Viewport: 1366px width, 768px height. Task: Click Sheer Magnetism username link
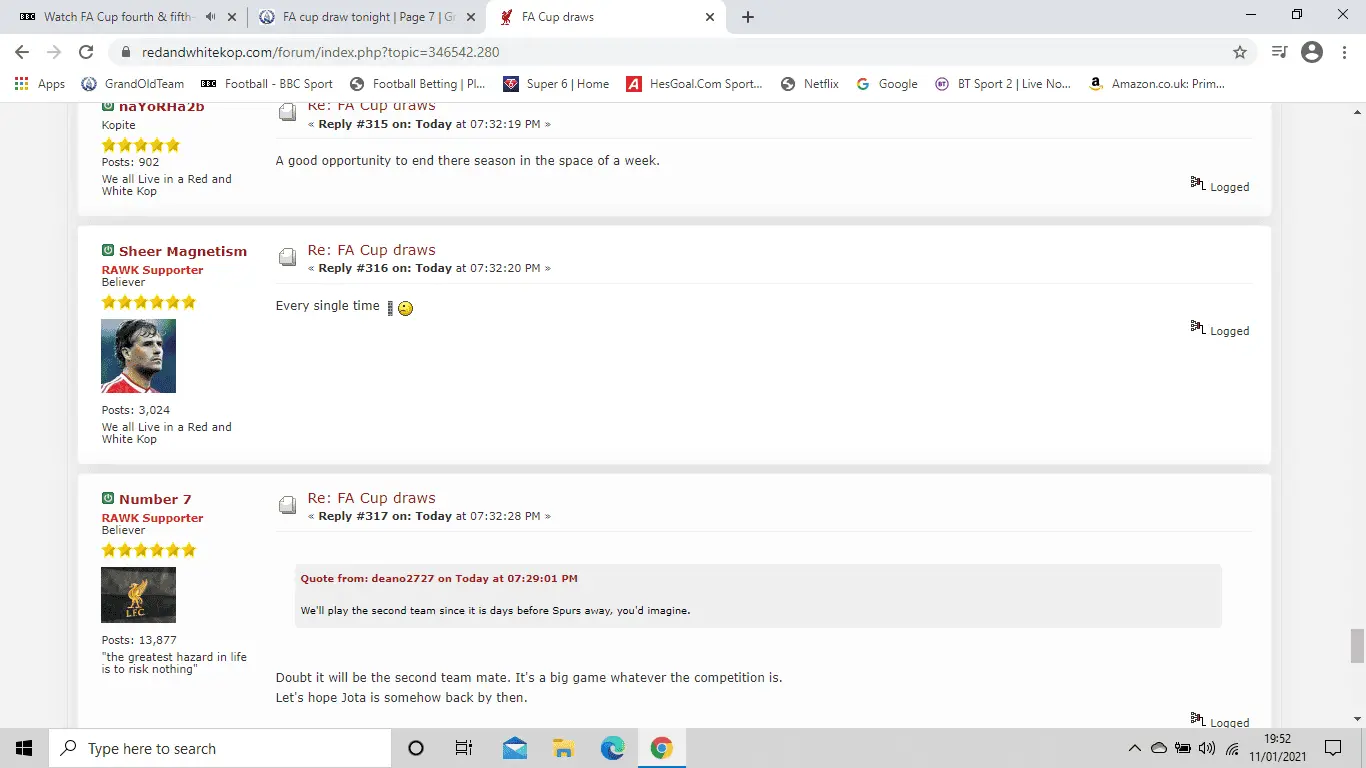182,251
